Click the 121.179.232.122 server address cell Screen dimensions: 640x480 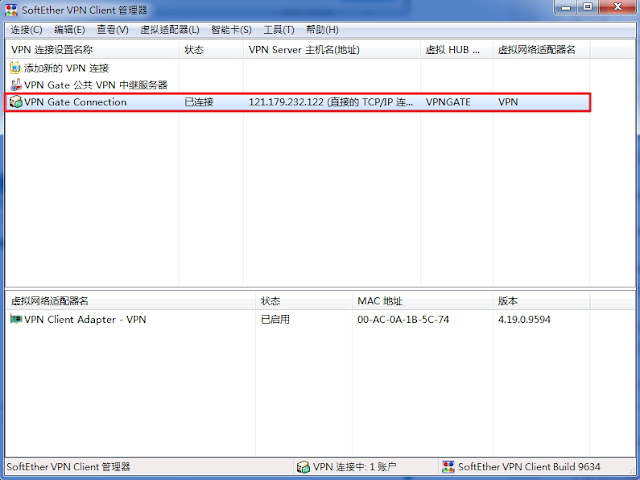pos(331,102)
